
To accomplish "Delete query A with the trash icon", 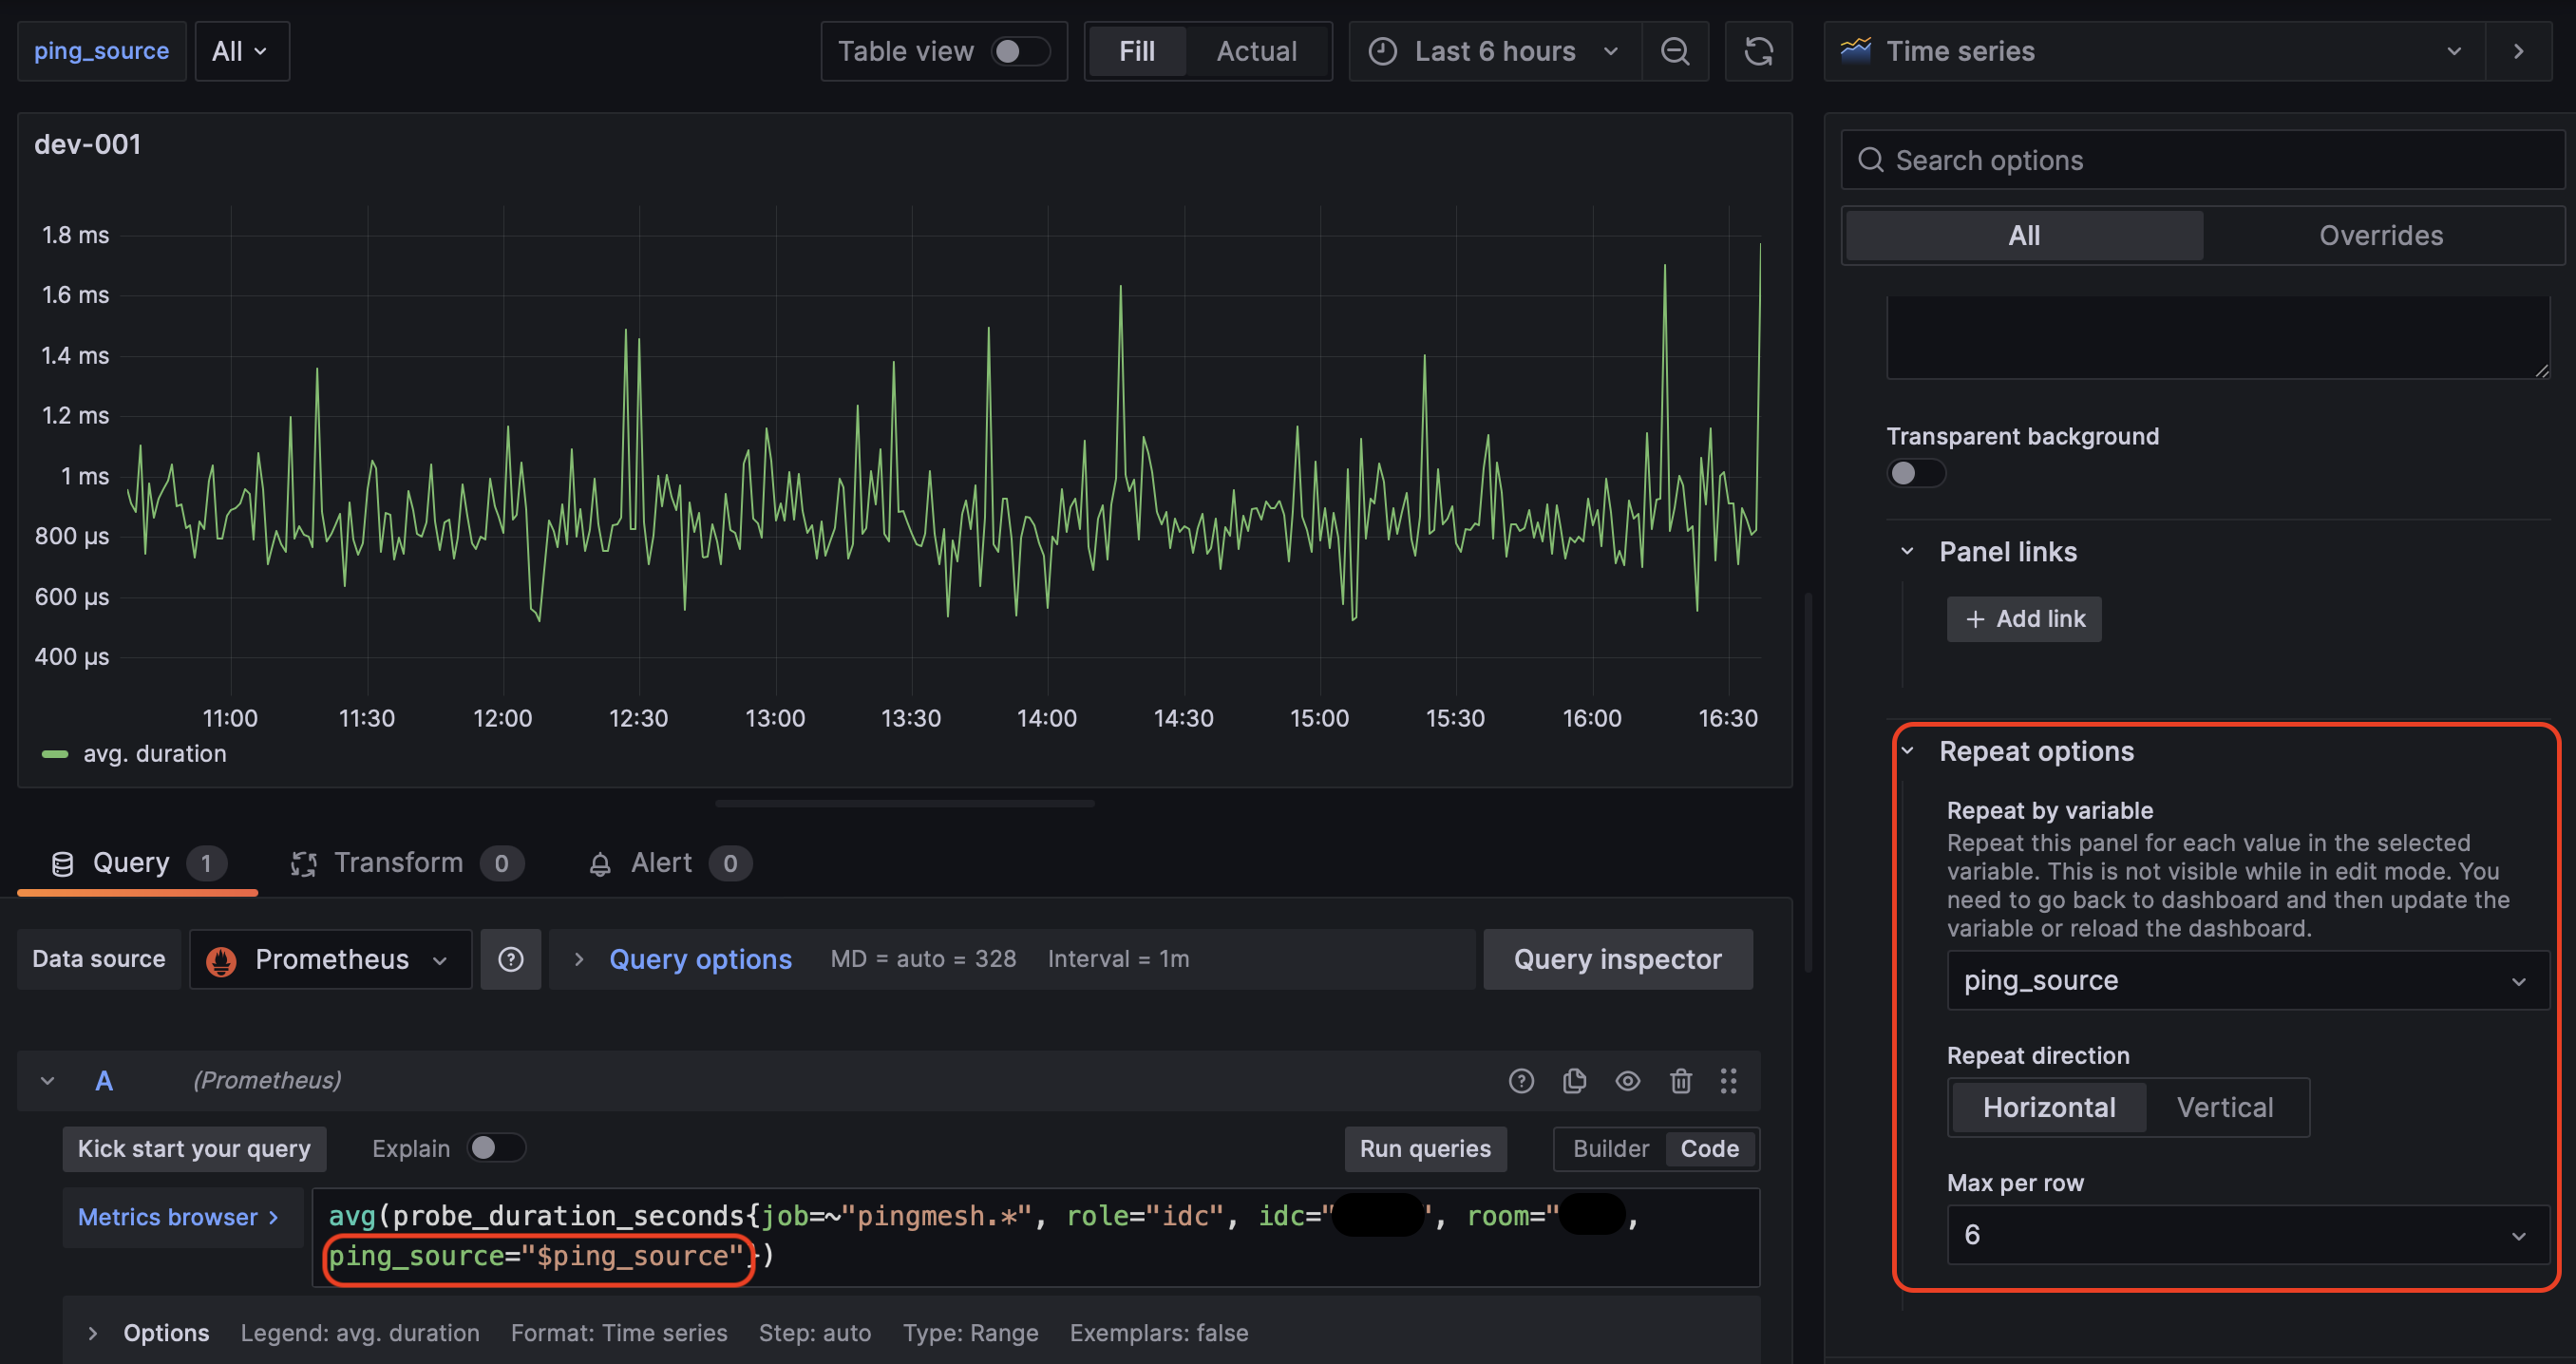I will (1680, 1081).
